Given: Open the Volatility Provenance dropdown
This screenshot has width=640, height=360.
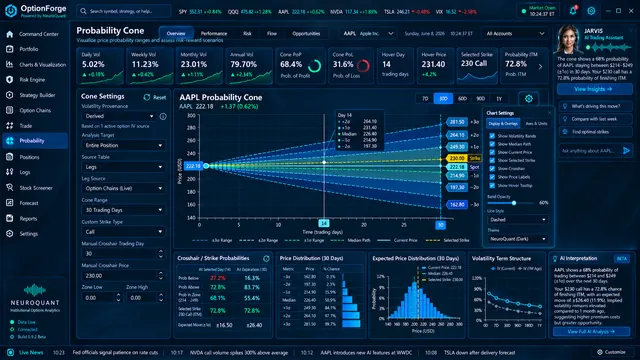Looking at the screenshot, I should [x=119, y=116].
